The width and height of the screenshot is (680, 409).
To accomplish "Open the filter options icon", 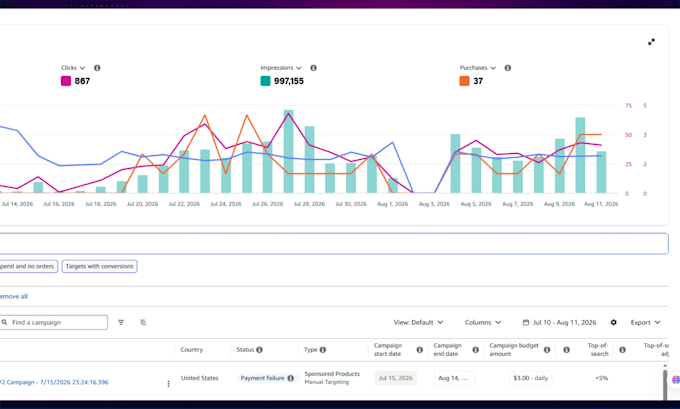I will pyautogui.click(x=121, y=322).
